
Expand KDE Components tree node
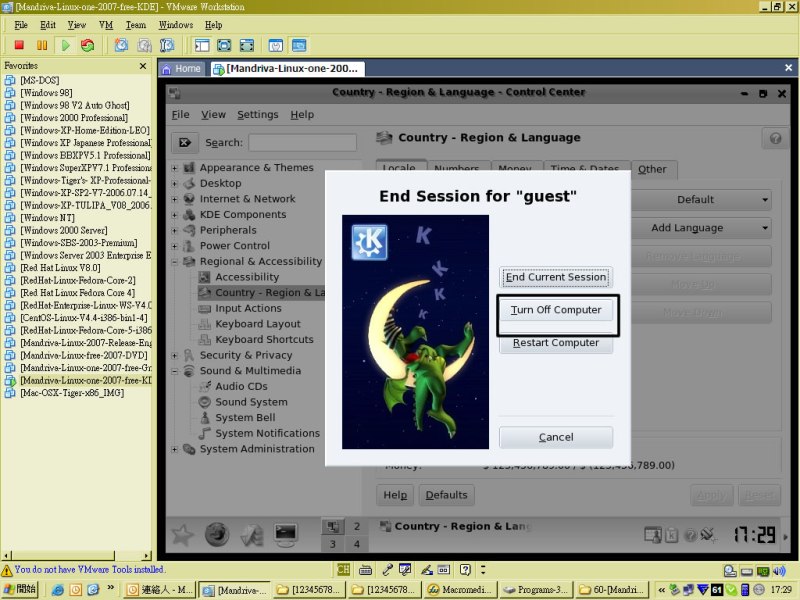pyautogui.click(x=174, y=215)
